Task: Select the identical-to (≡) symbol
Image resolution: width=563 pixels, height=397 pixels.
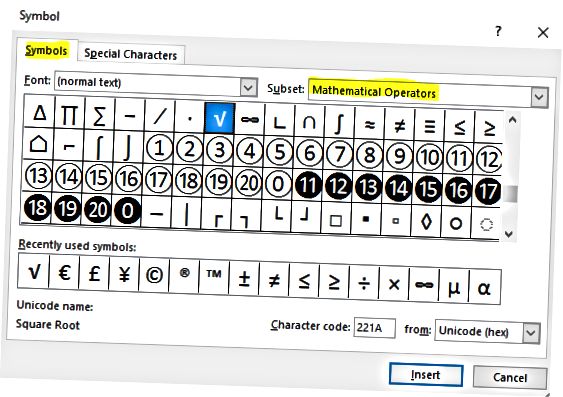Action: [x=430, y=126]
